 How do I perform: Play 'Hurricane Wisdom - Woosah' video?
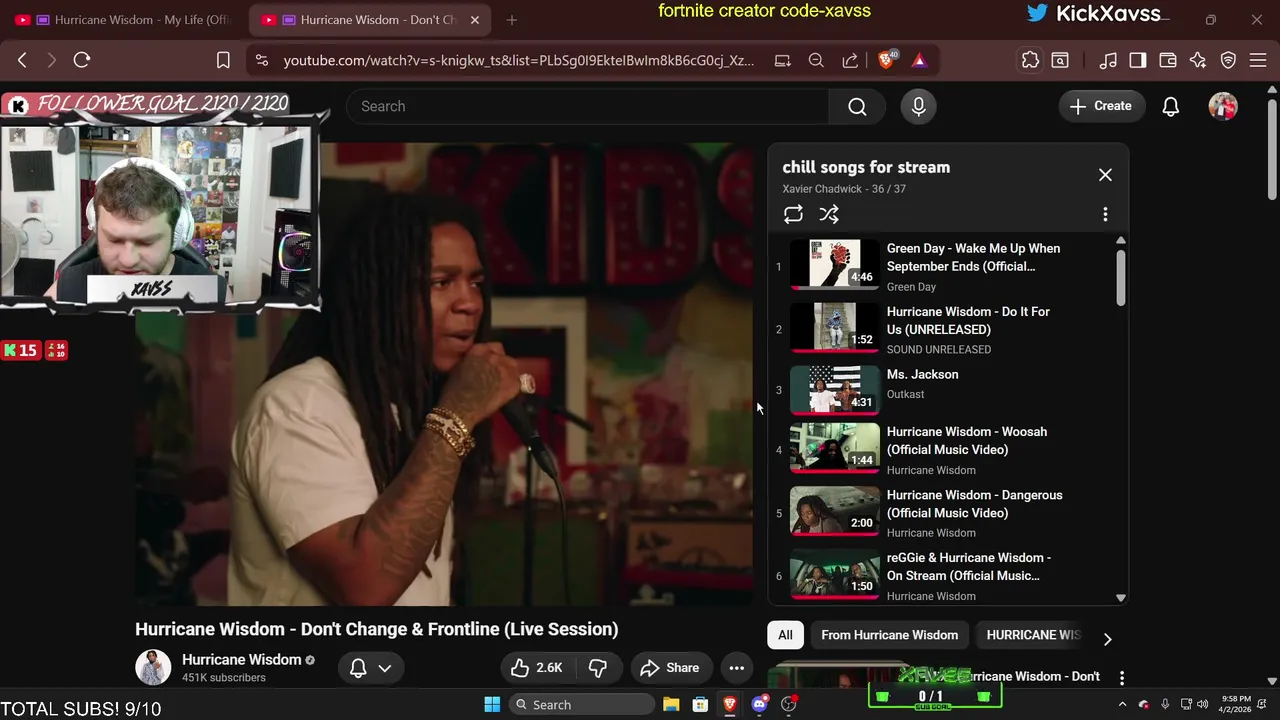pos(942,450)
